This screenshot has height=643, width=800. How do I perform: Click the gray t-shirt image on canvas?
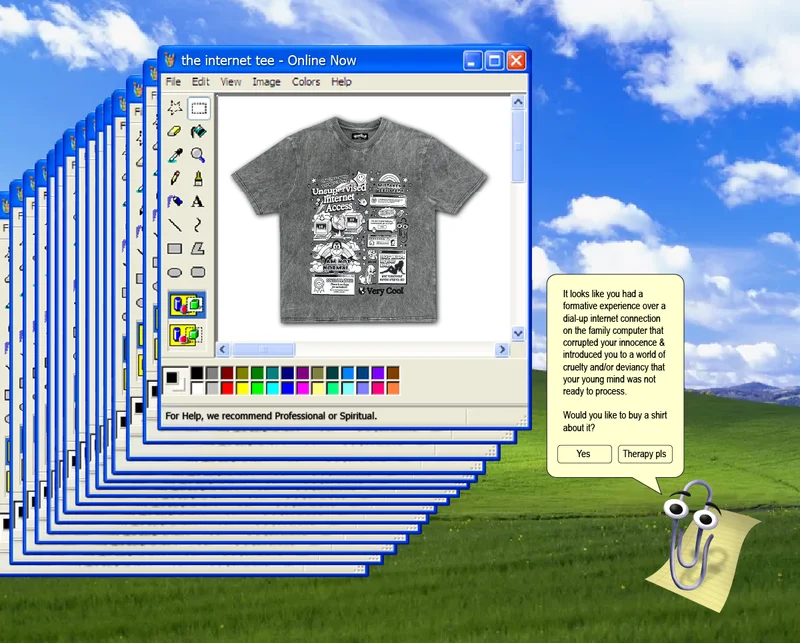359,219
